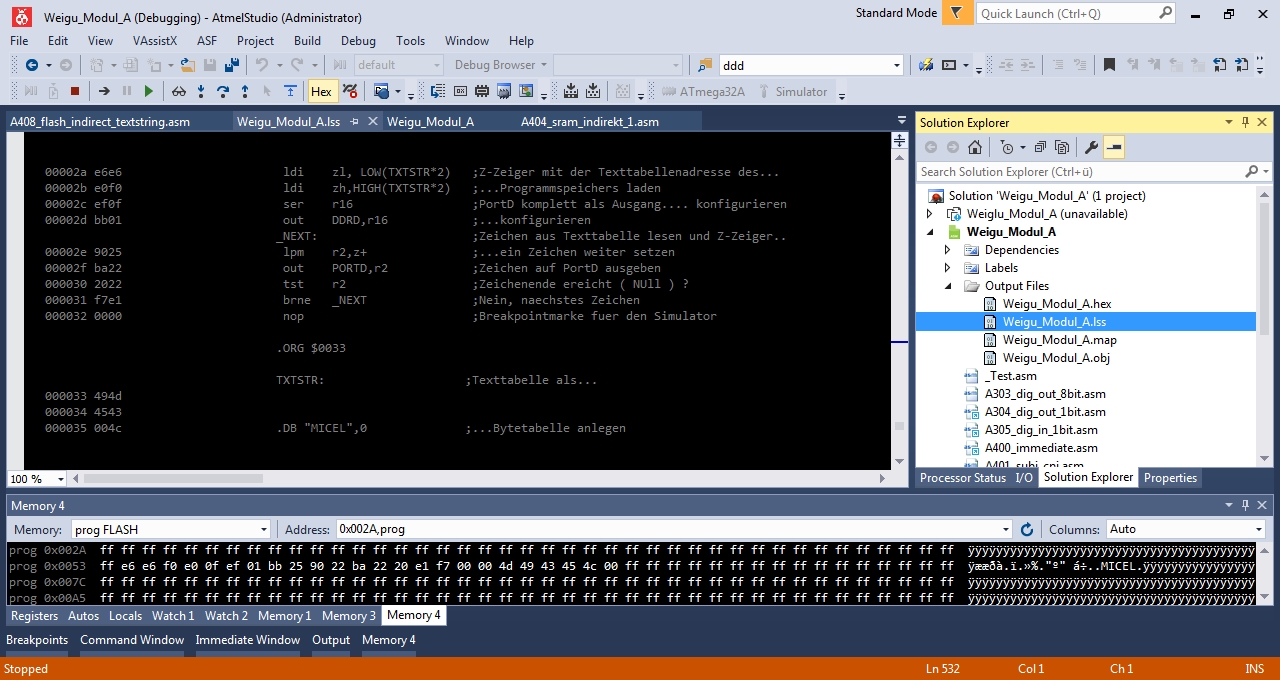This screenshot has width=1280, height=680.
Task: Click the Simulator tool button
Action: coord(791,91)
